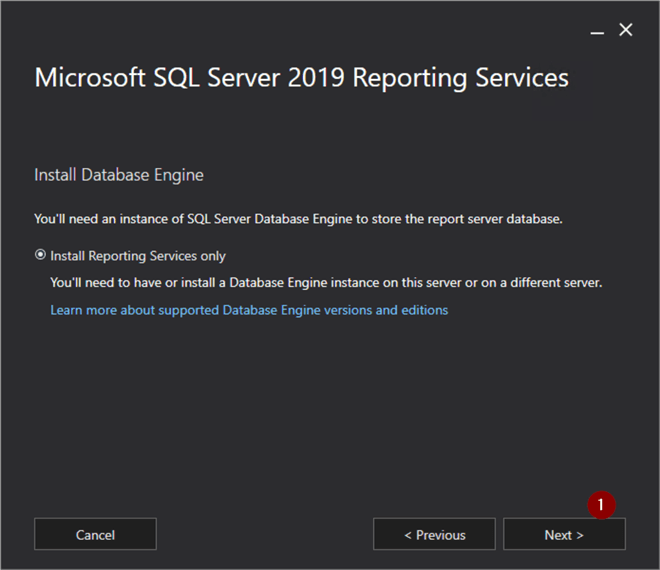Click the left chevron on Previous button
660x570 pixels.
click(x=408, y=535)
